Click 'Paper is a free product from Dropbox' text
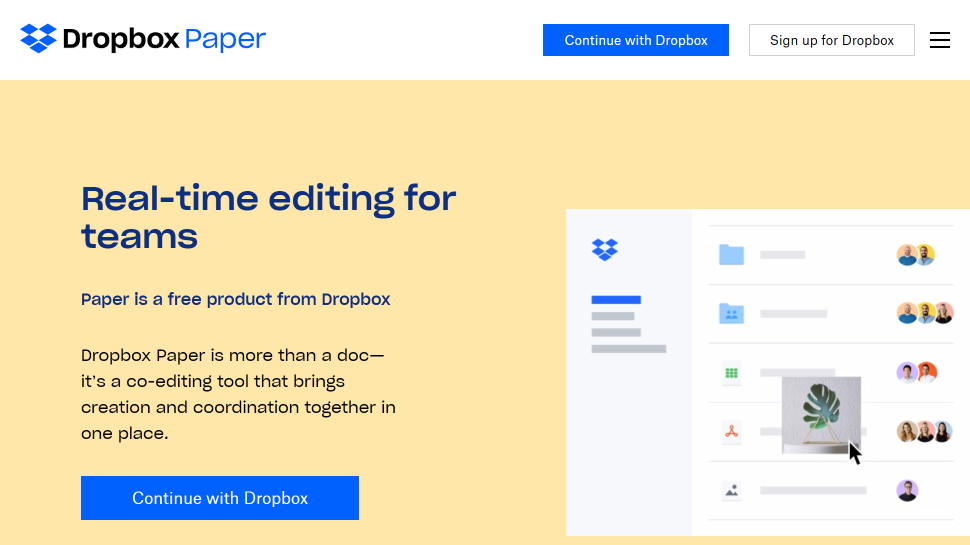This screenshot has height=545, width=970. 236,299
